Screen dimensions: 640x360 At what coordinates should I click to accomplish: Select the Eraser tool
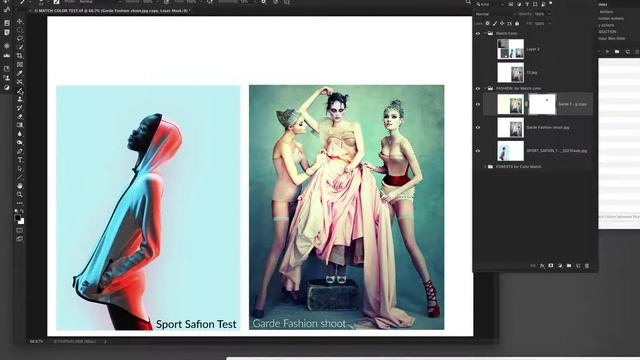coord(20,116)
